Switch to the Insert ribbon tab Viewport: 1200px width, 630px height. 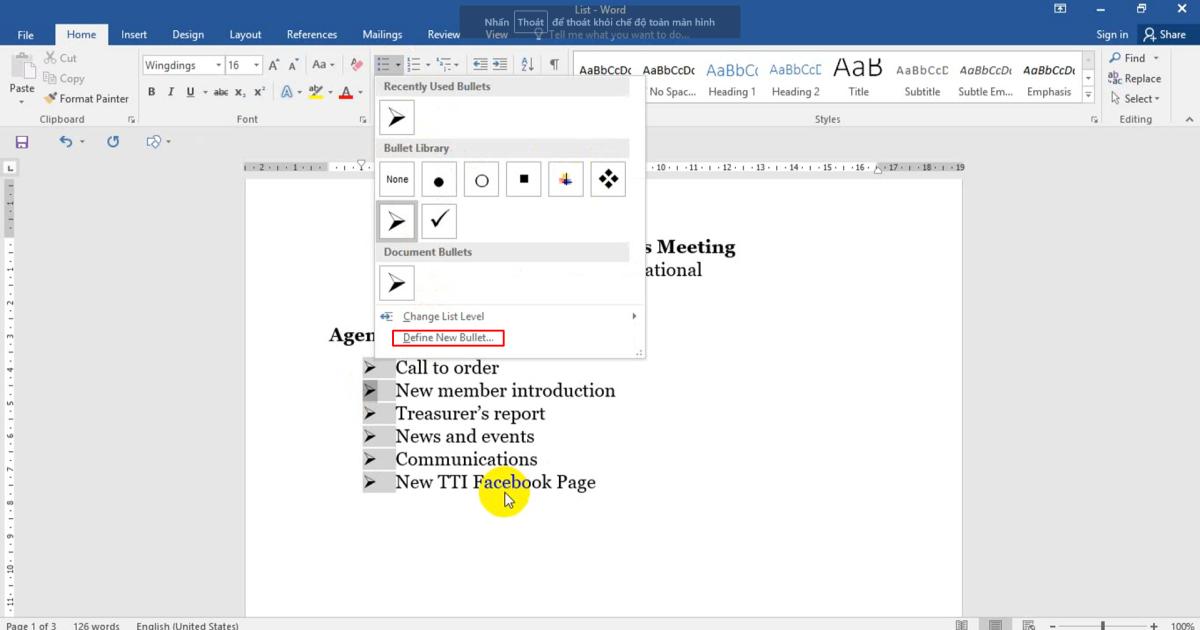coord(134,34)
